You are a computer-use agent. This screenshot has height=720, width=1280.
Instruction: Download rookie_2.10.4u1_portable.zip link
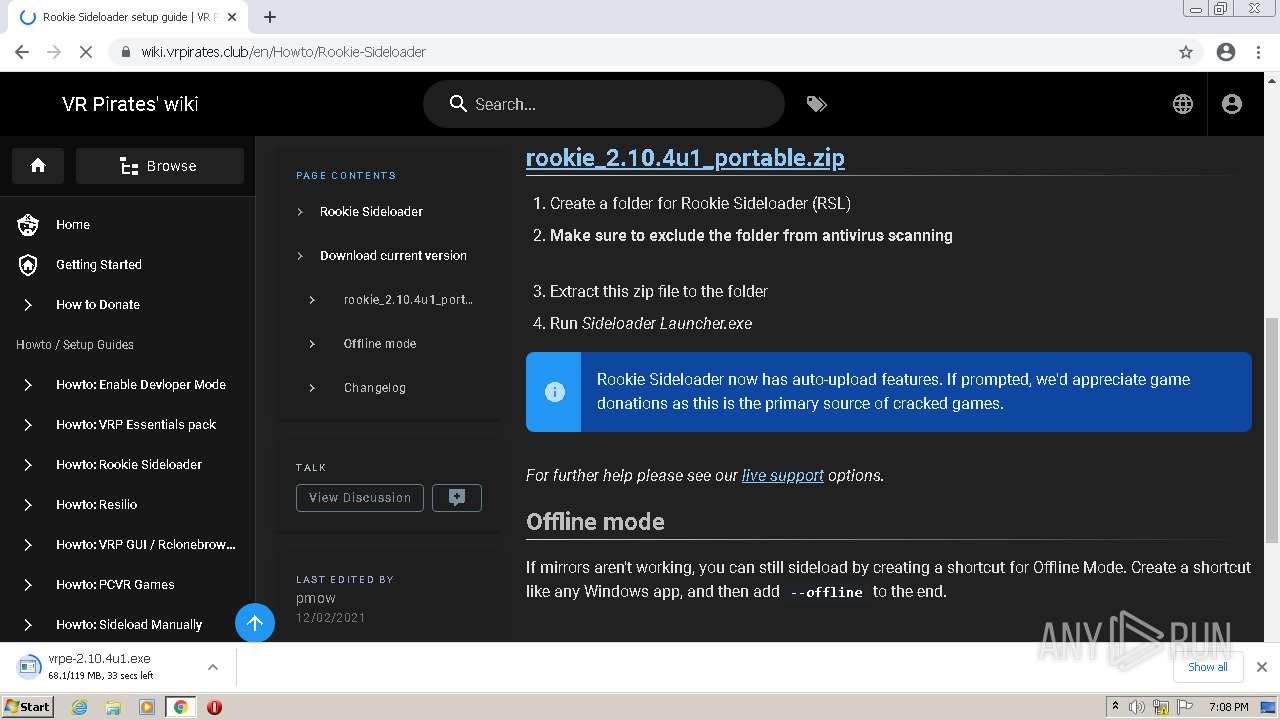click(685, 157)
